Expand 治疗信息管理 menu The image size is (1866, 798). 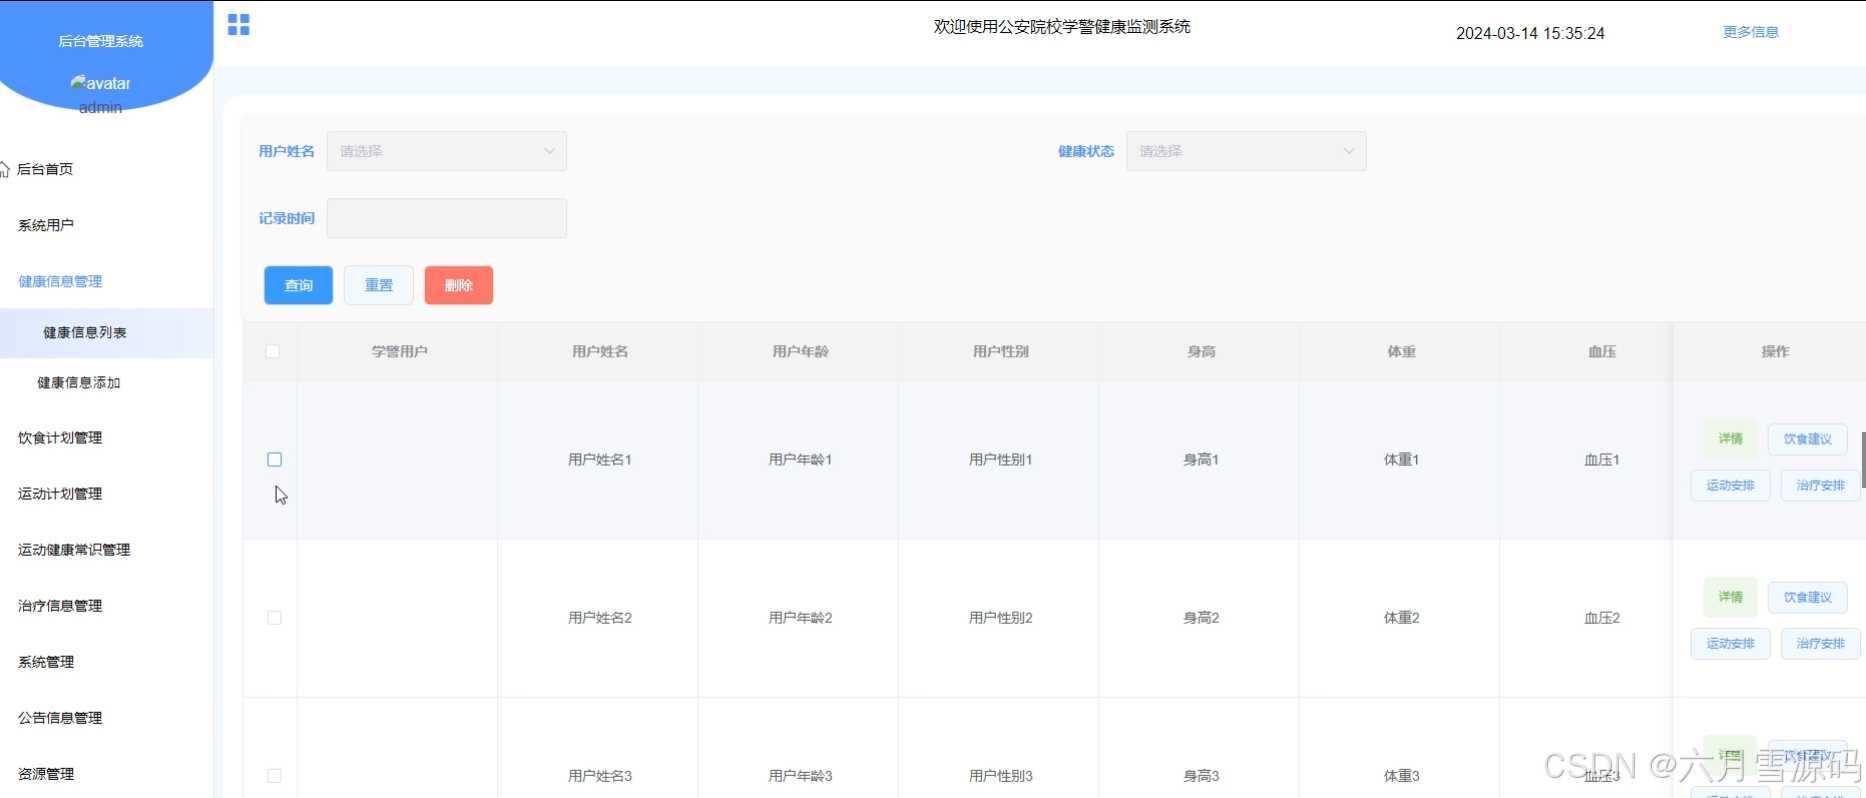(x=60, y=605)
